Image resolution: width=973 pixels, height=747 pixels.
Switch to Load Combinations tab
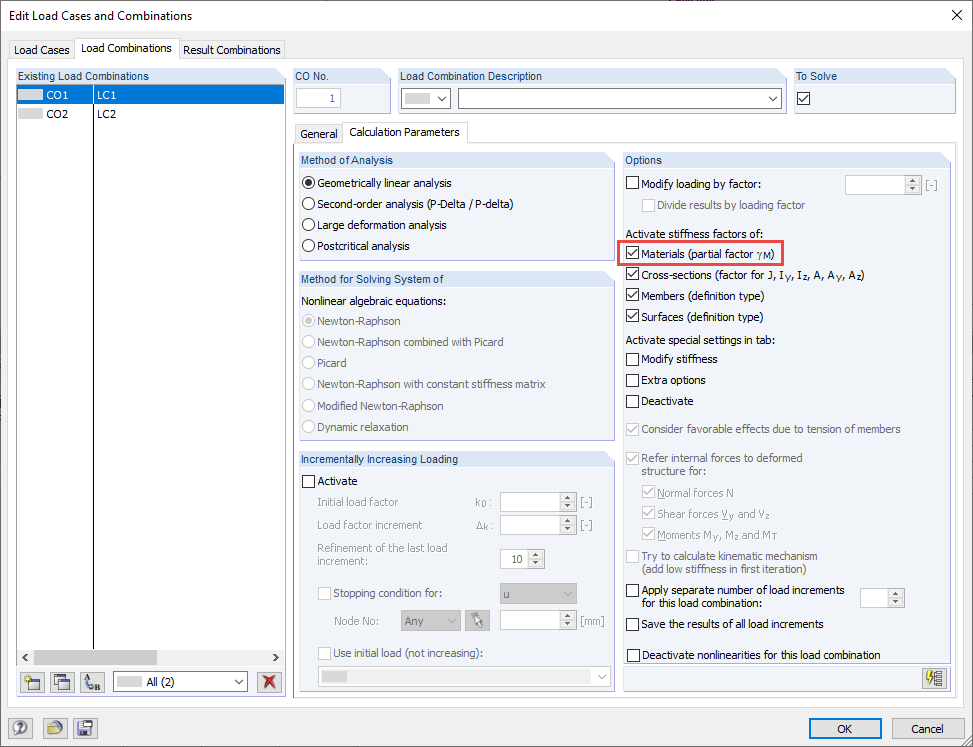(127, 48)
